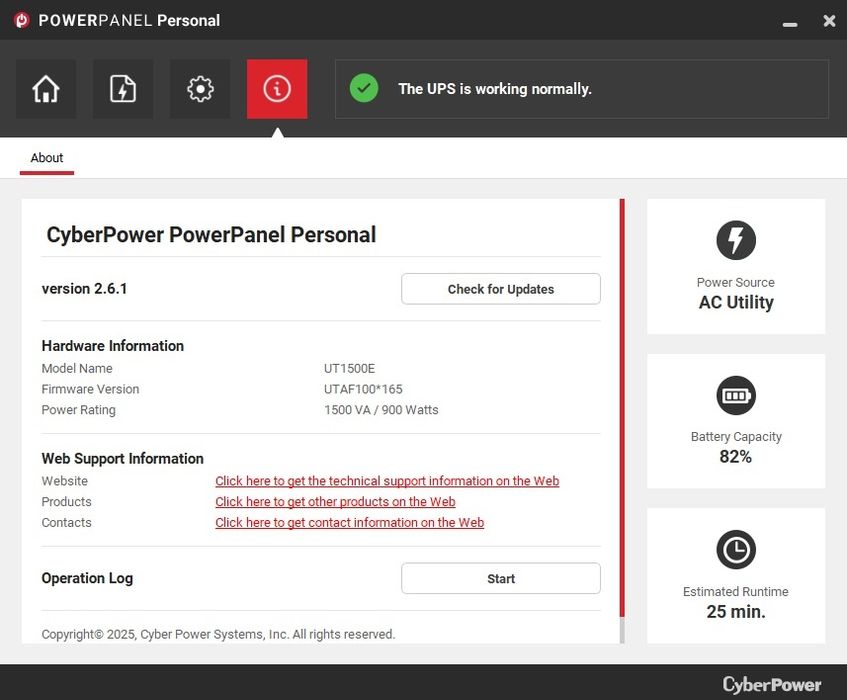This screenshot has height=700, width=847.
Task: Click the 'Firmware Version' label
Action: (90, 389)
